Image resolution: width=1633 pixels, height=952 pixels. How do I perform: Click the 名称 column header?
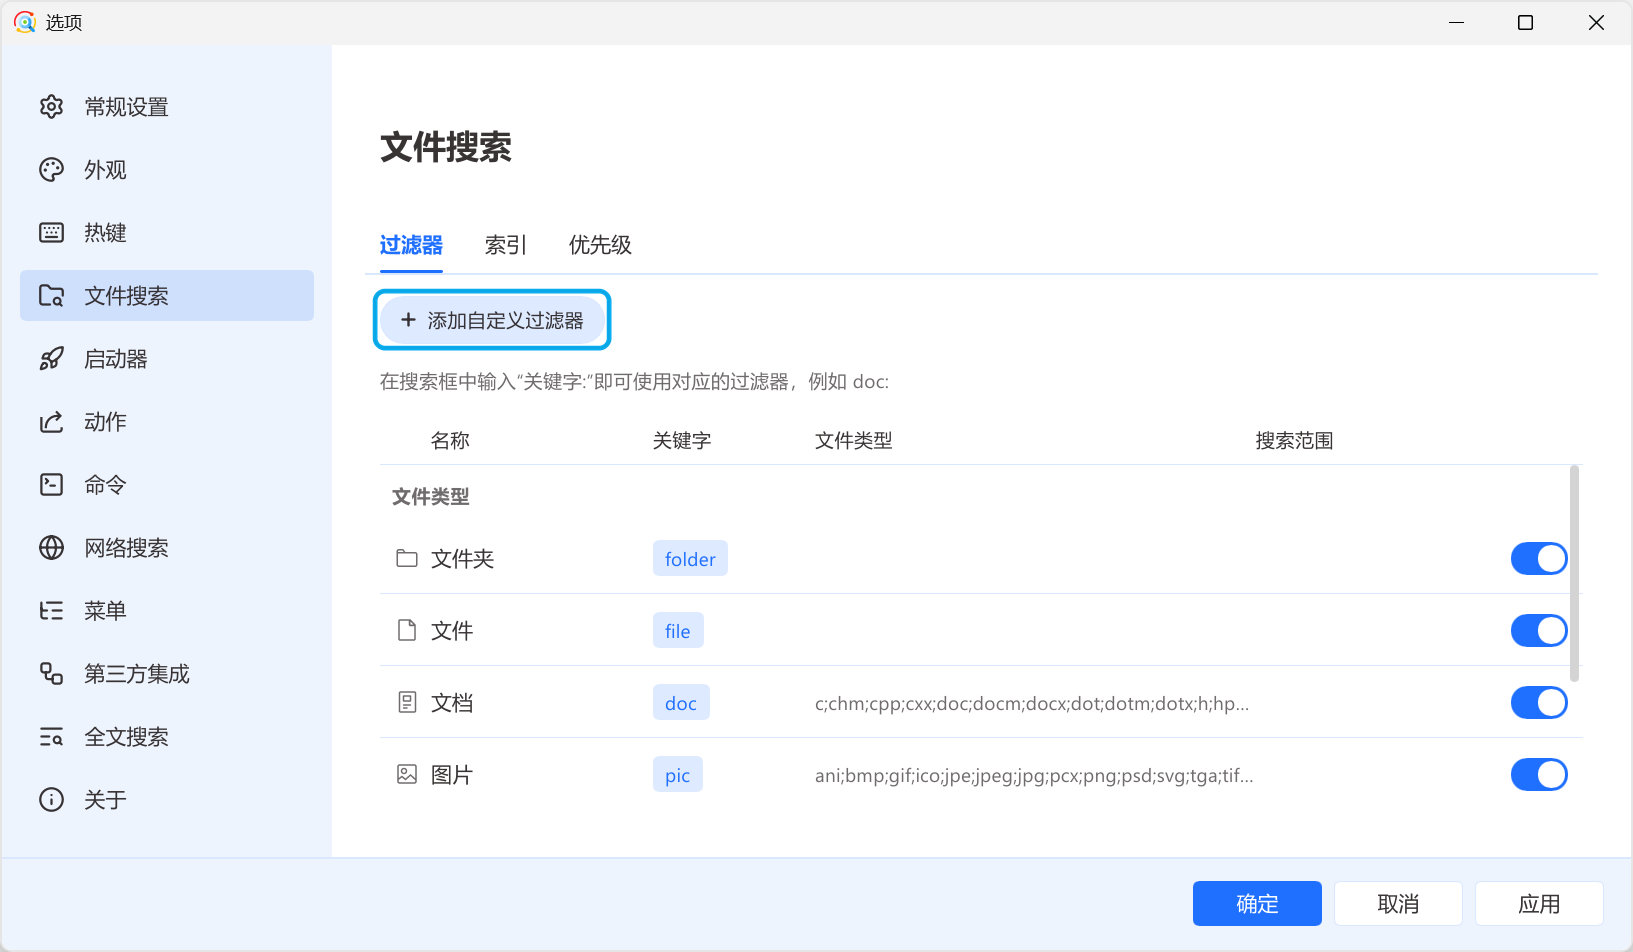pyautogui.click(x=450, y=441)
